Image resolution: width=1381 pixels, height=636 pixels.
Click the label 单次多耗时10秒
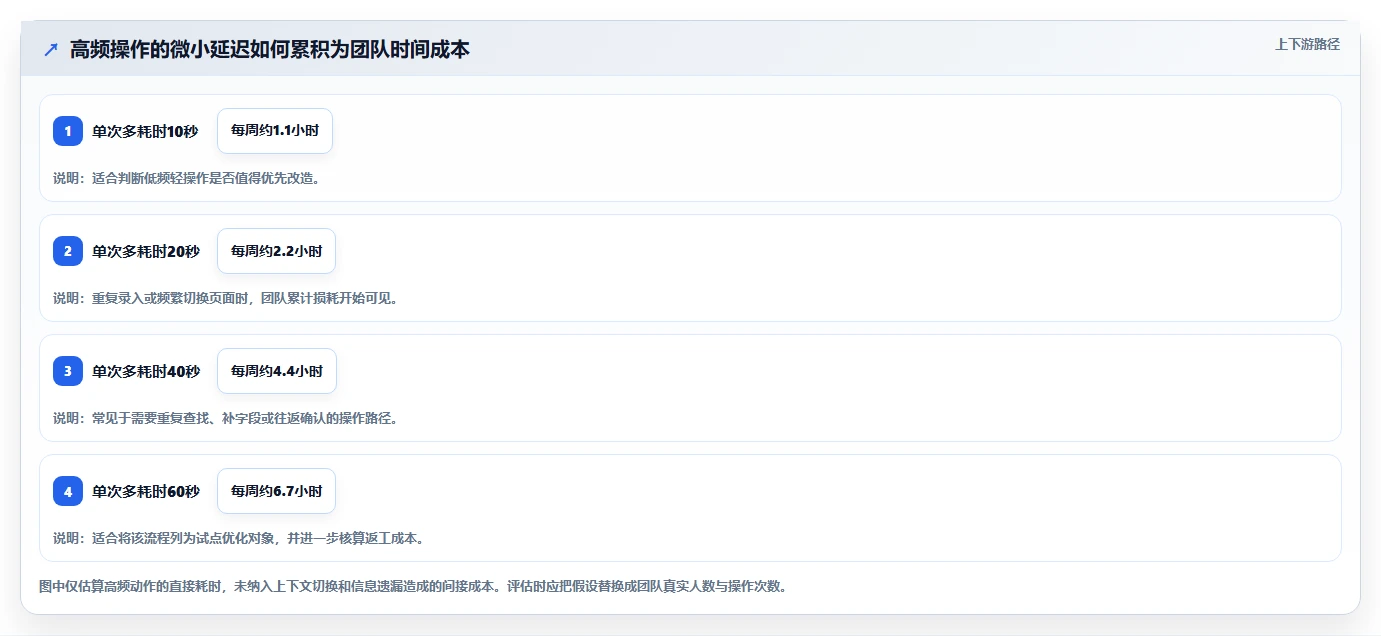tap(145, 131)
